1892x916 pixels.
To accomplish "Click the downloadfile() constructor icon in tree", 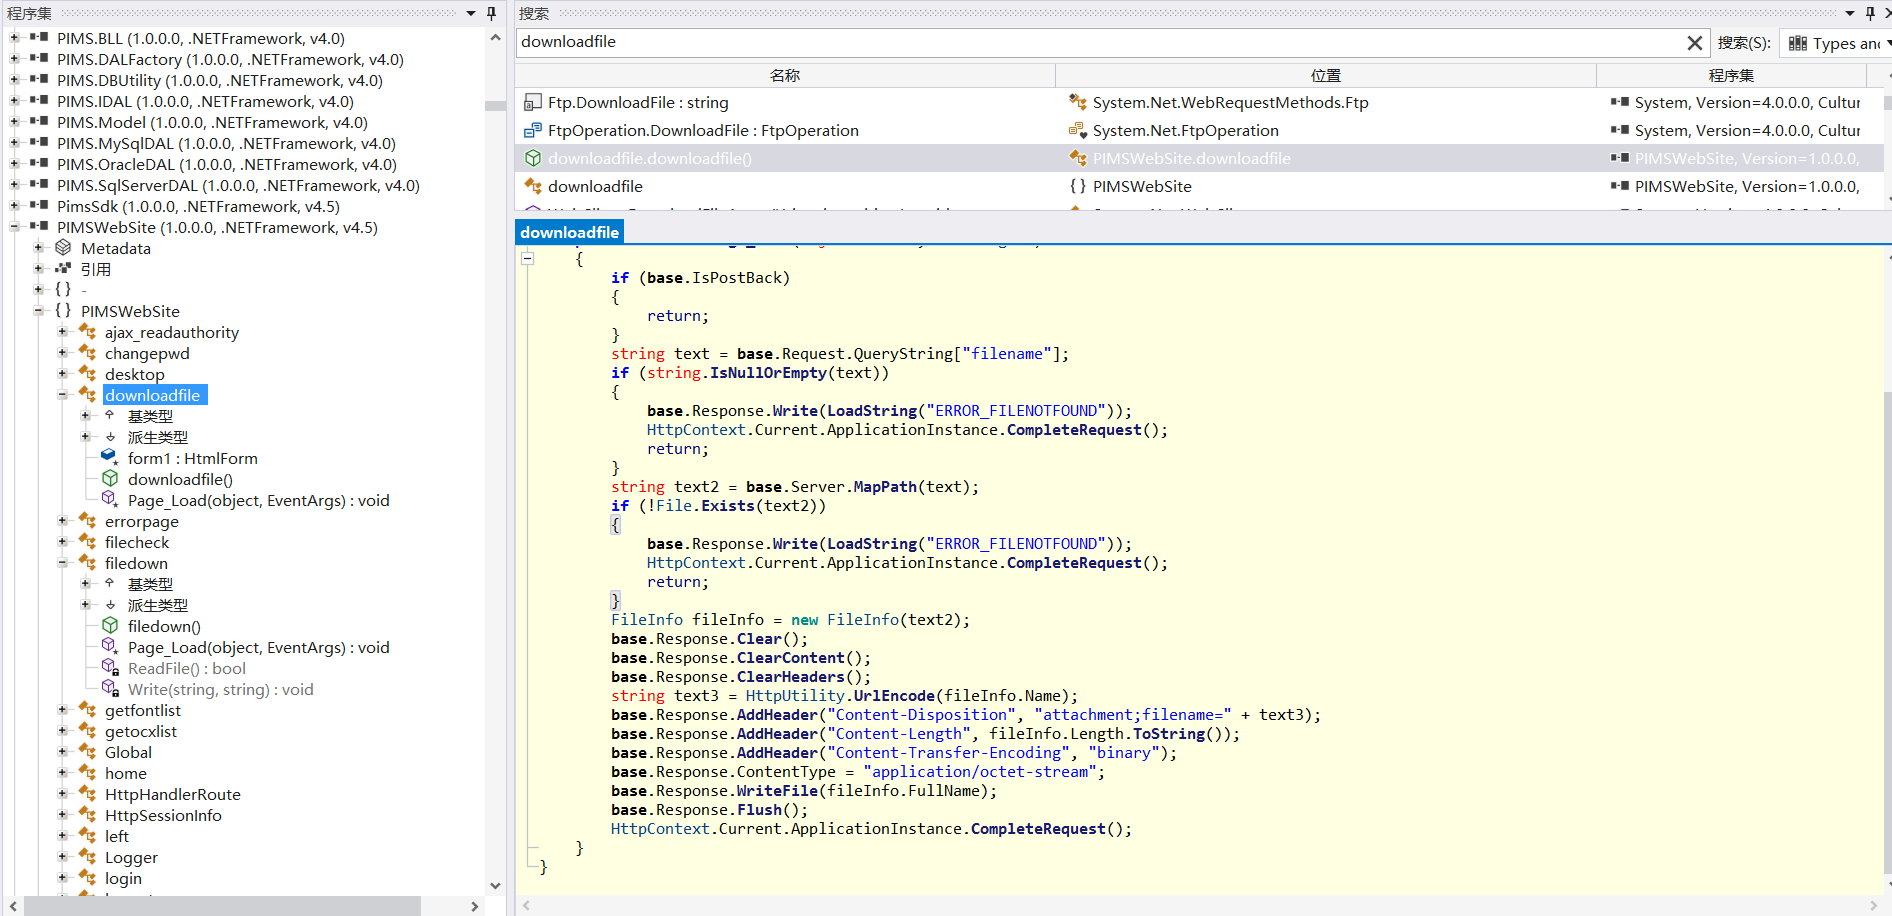I will 110,479.
